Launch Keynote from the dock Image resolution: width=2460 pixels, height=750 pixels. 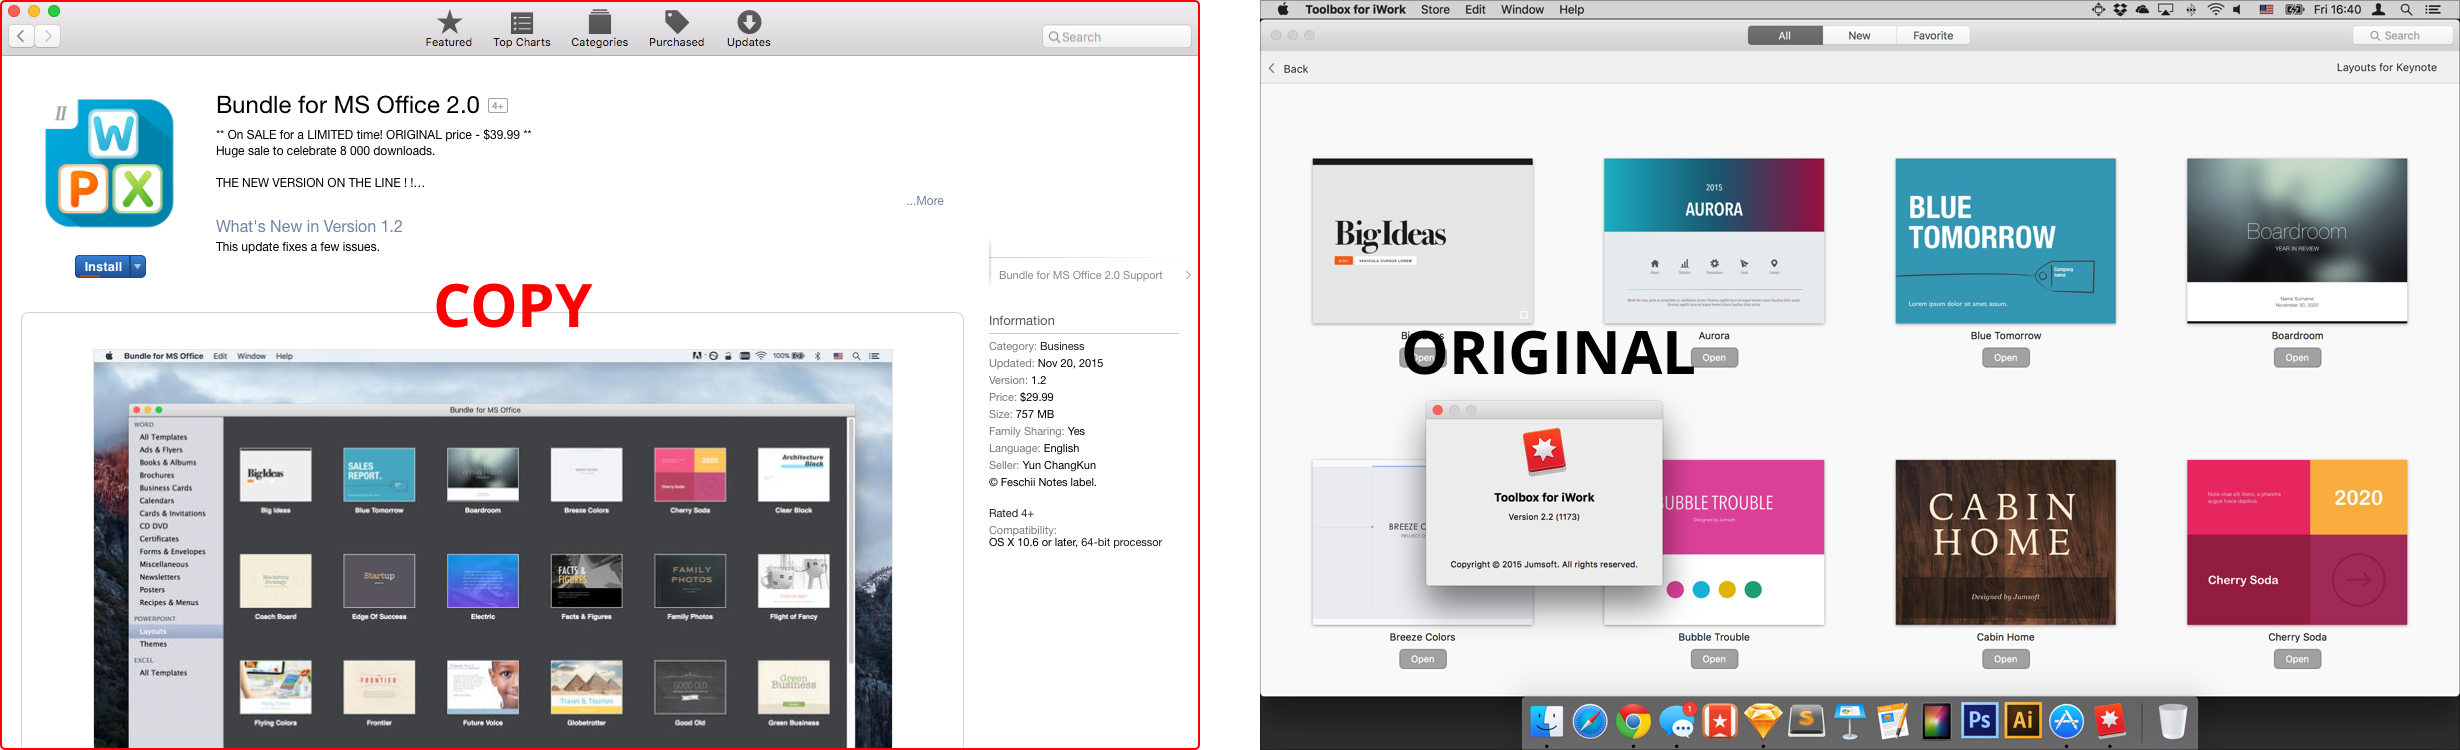[x=1850, y=721]
